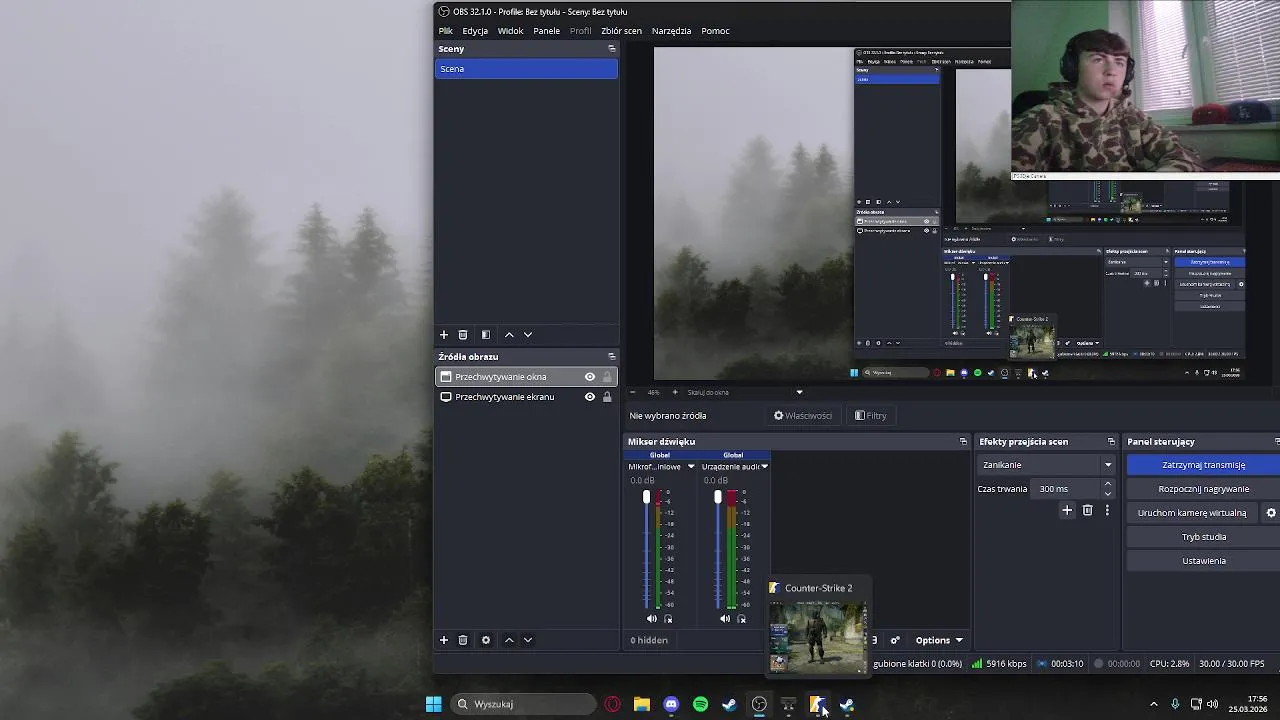Move scene up in Sceny panel
The width and height of the screenshot is (1280, 720).
point(509,335)
